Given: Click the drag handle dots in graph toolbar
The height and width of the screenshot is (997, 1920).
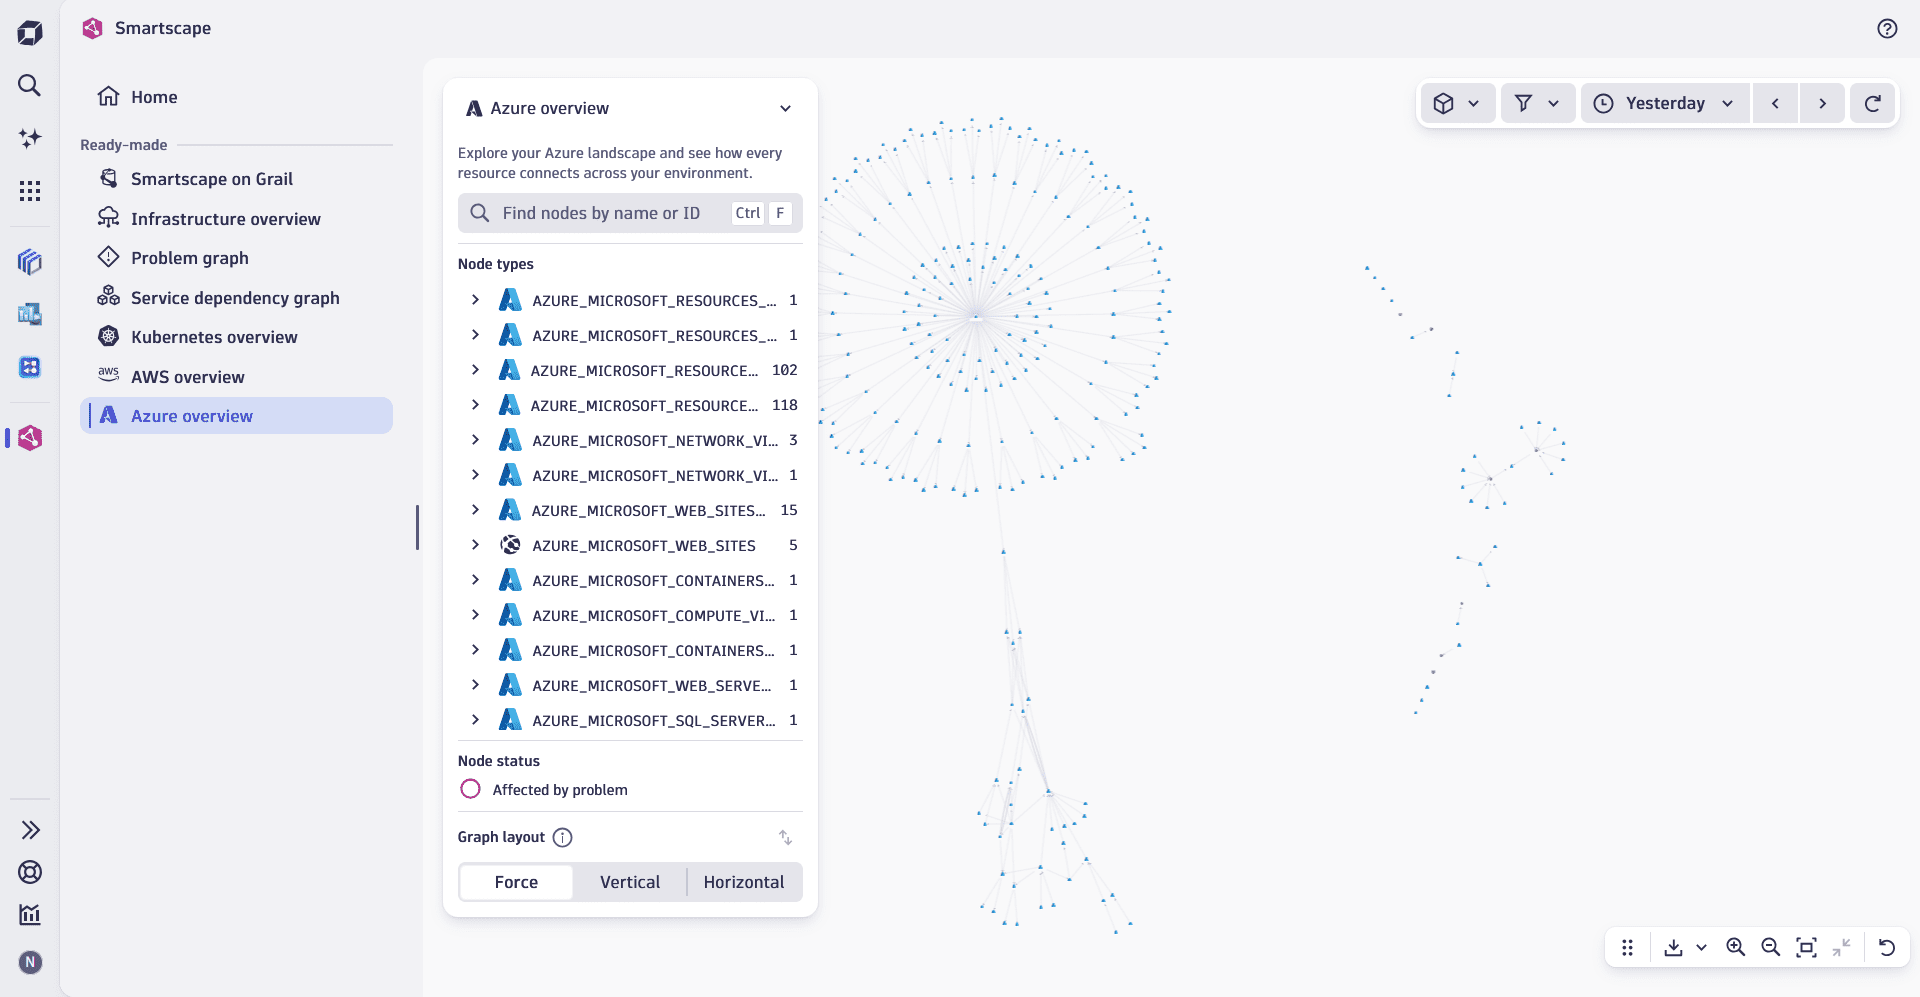Looking at the screenshot, I should [1628, 947].
